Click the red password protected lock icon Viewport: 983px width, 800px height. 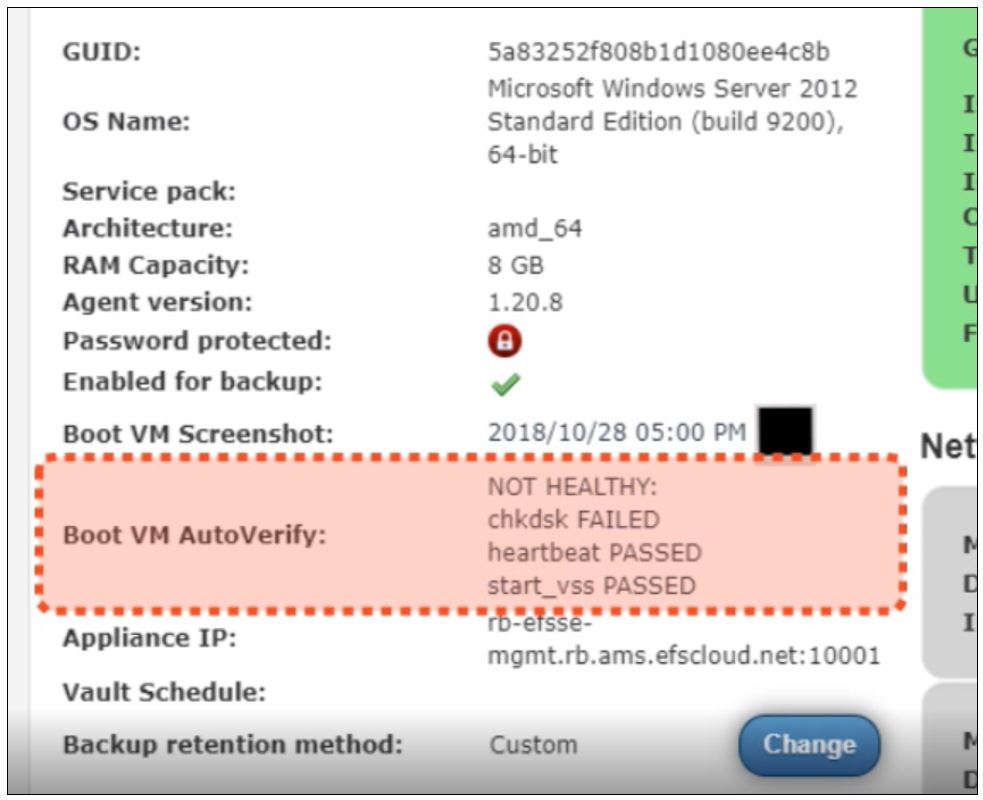tap(505, 340)
